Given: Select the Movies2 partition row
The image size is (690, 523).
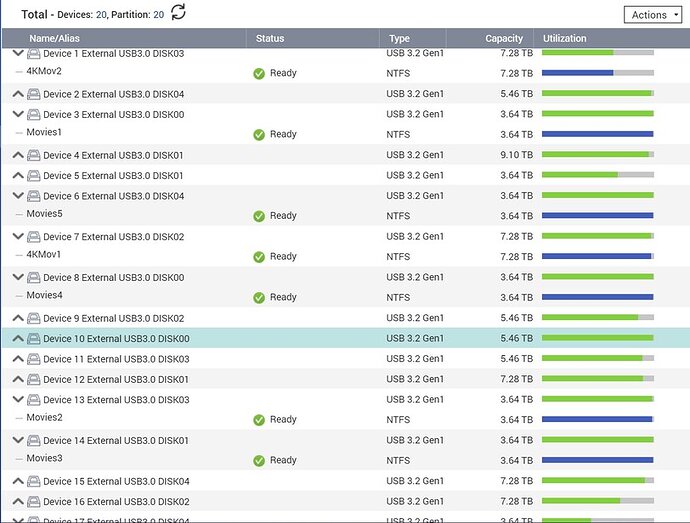Looking at the screenshot, I should pyautogui.click(x=345, y=419).
